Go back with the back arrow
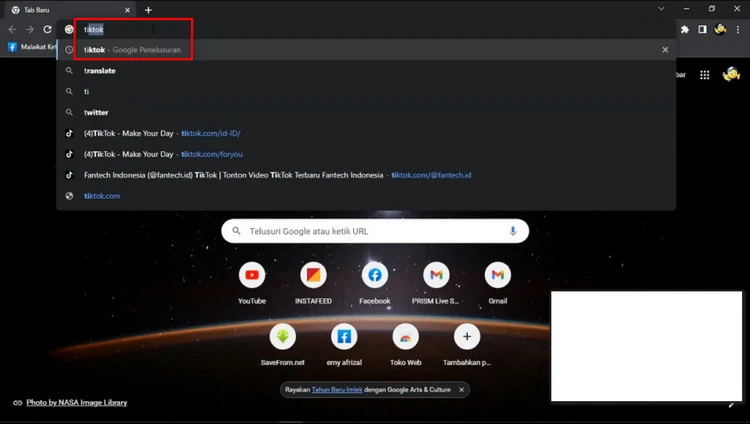 12,29
